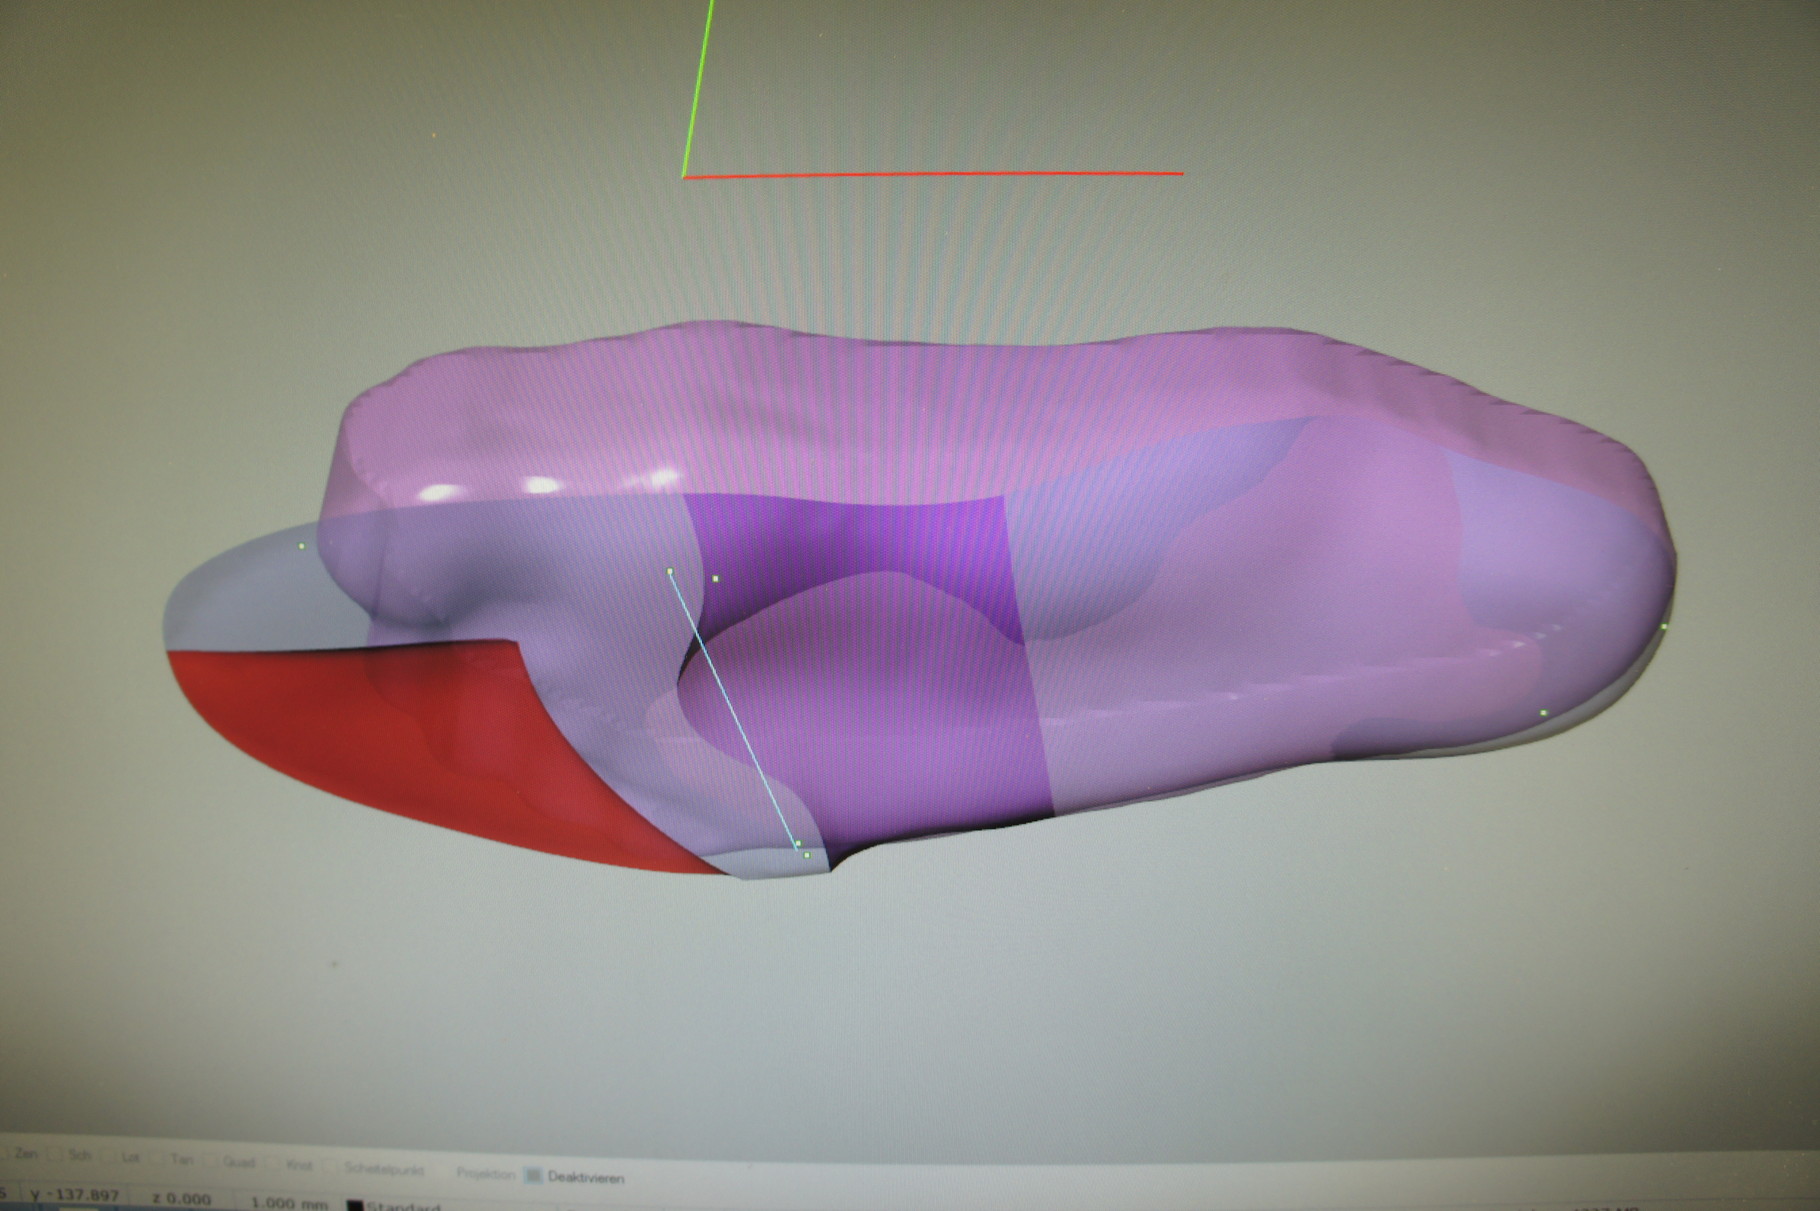Click the y -137.897 coordinate readout
This screenshot has height=1211, width=1820.
(x=75, y=1195)
